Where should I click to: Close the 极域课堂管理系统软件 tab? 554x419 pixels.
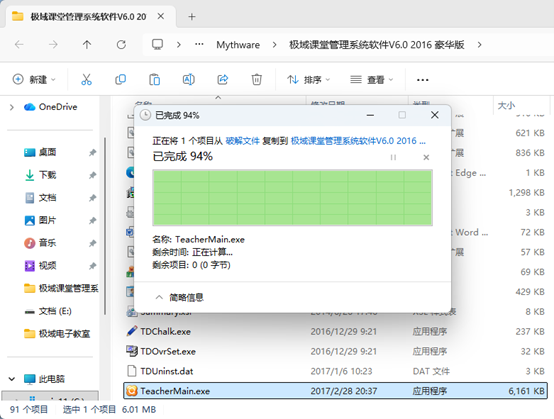coord(161,16)
